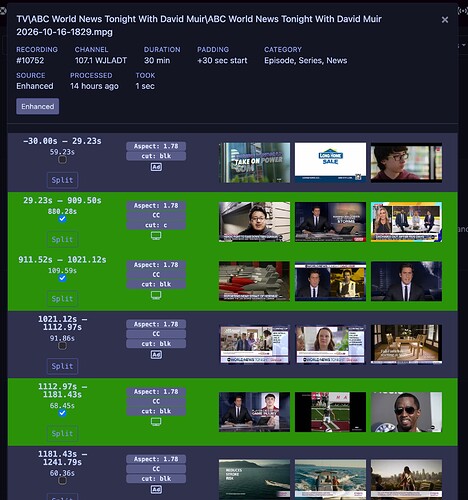
Task: Click 'cut: c' tag in 880.28s row
Action: tap(156, 225)
